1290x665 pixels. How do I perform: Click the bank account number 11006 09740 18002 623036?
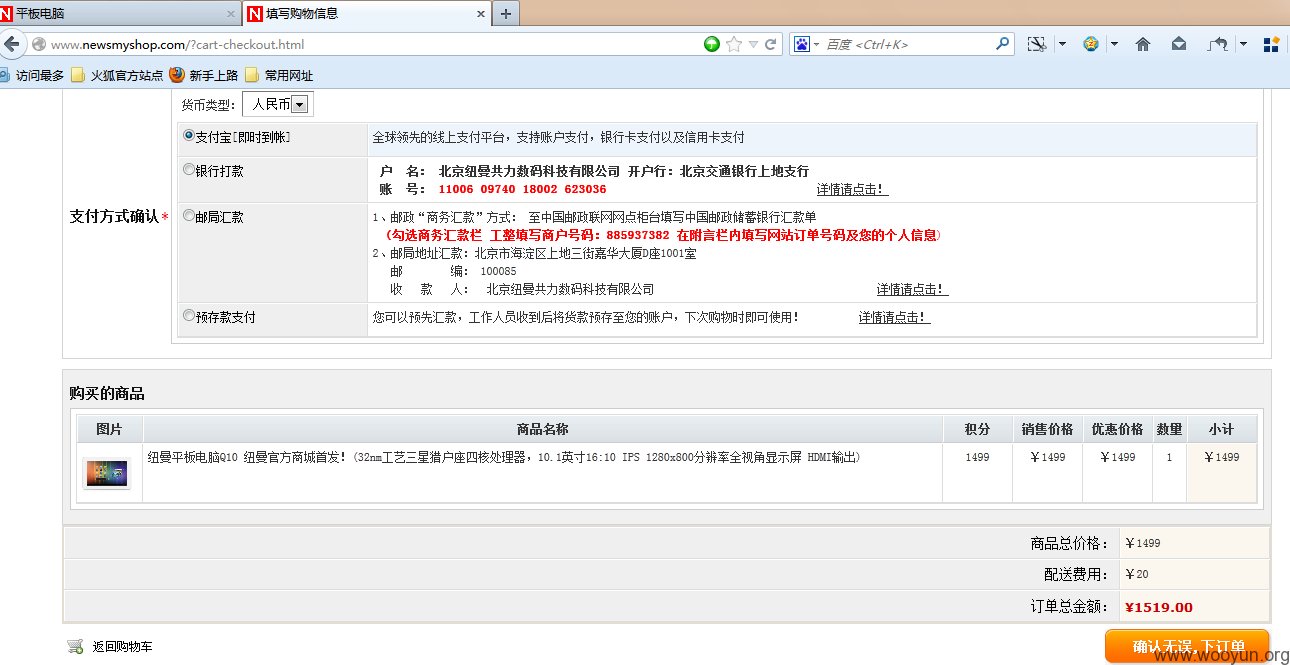pos(522,189)
